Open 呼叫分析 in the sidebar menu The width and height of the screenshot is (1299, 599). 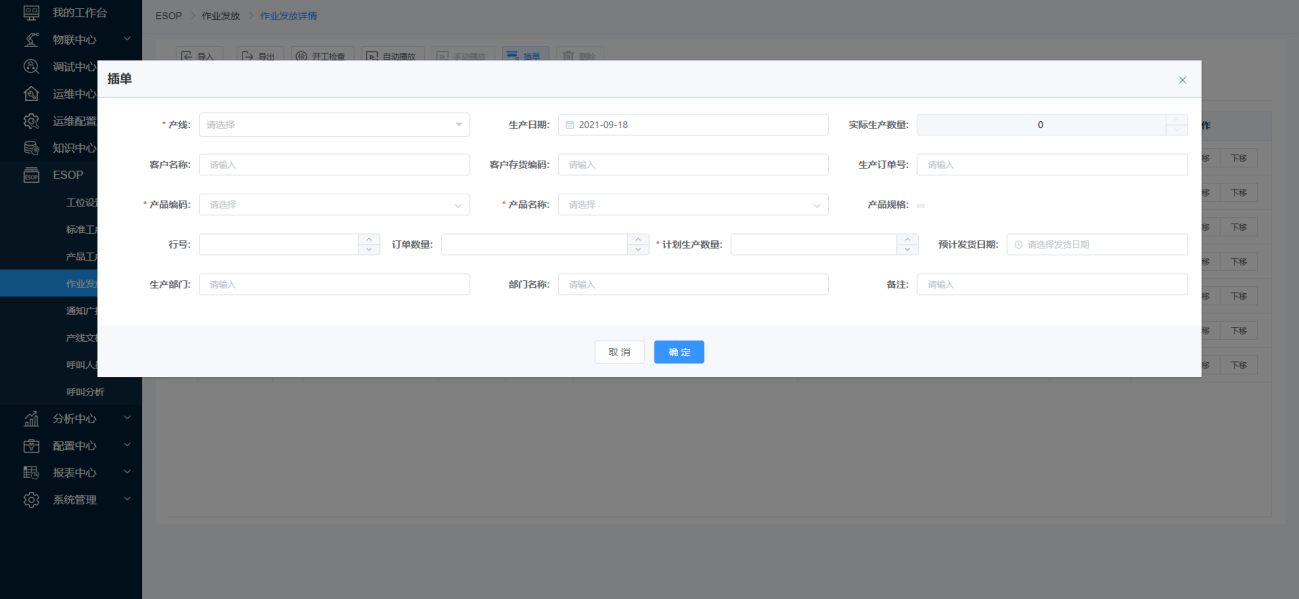(x=85, y=392)
